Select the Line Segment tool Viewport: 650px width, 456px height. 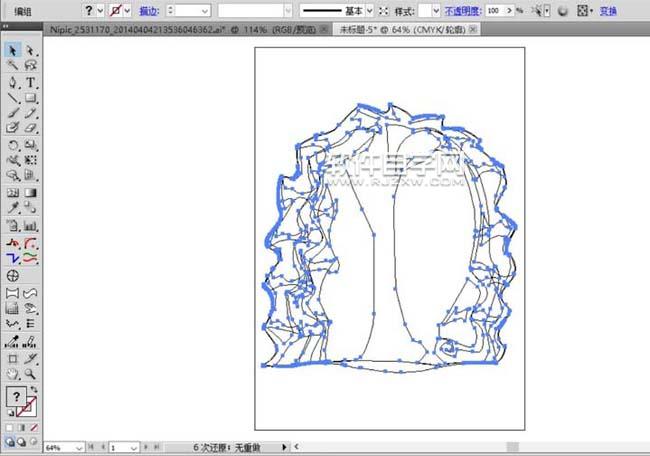pyautogui.click(x=12, y=98)
